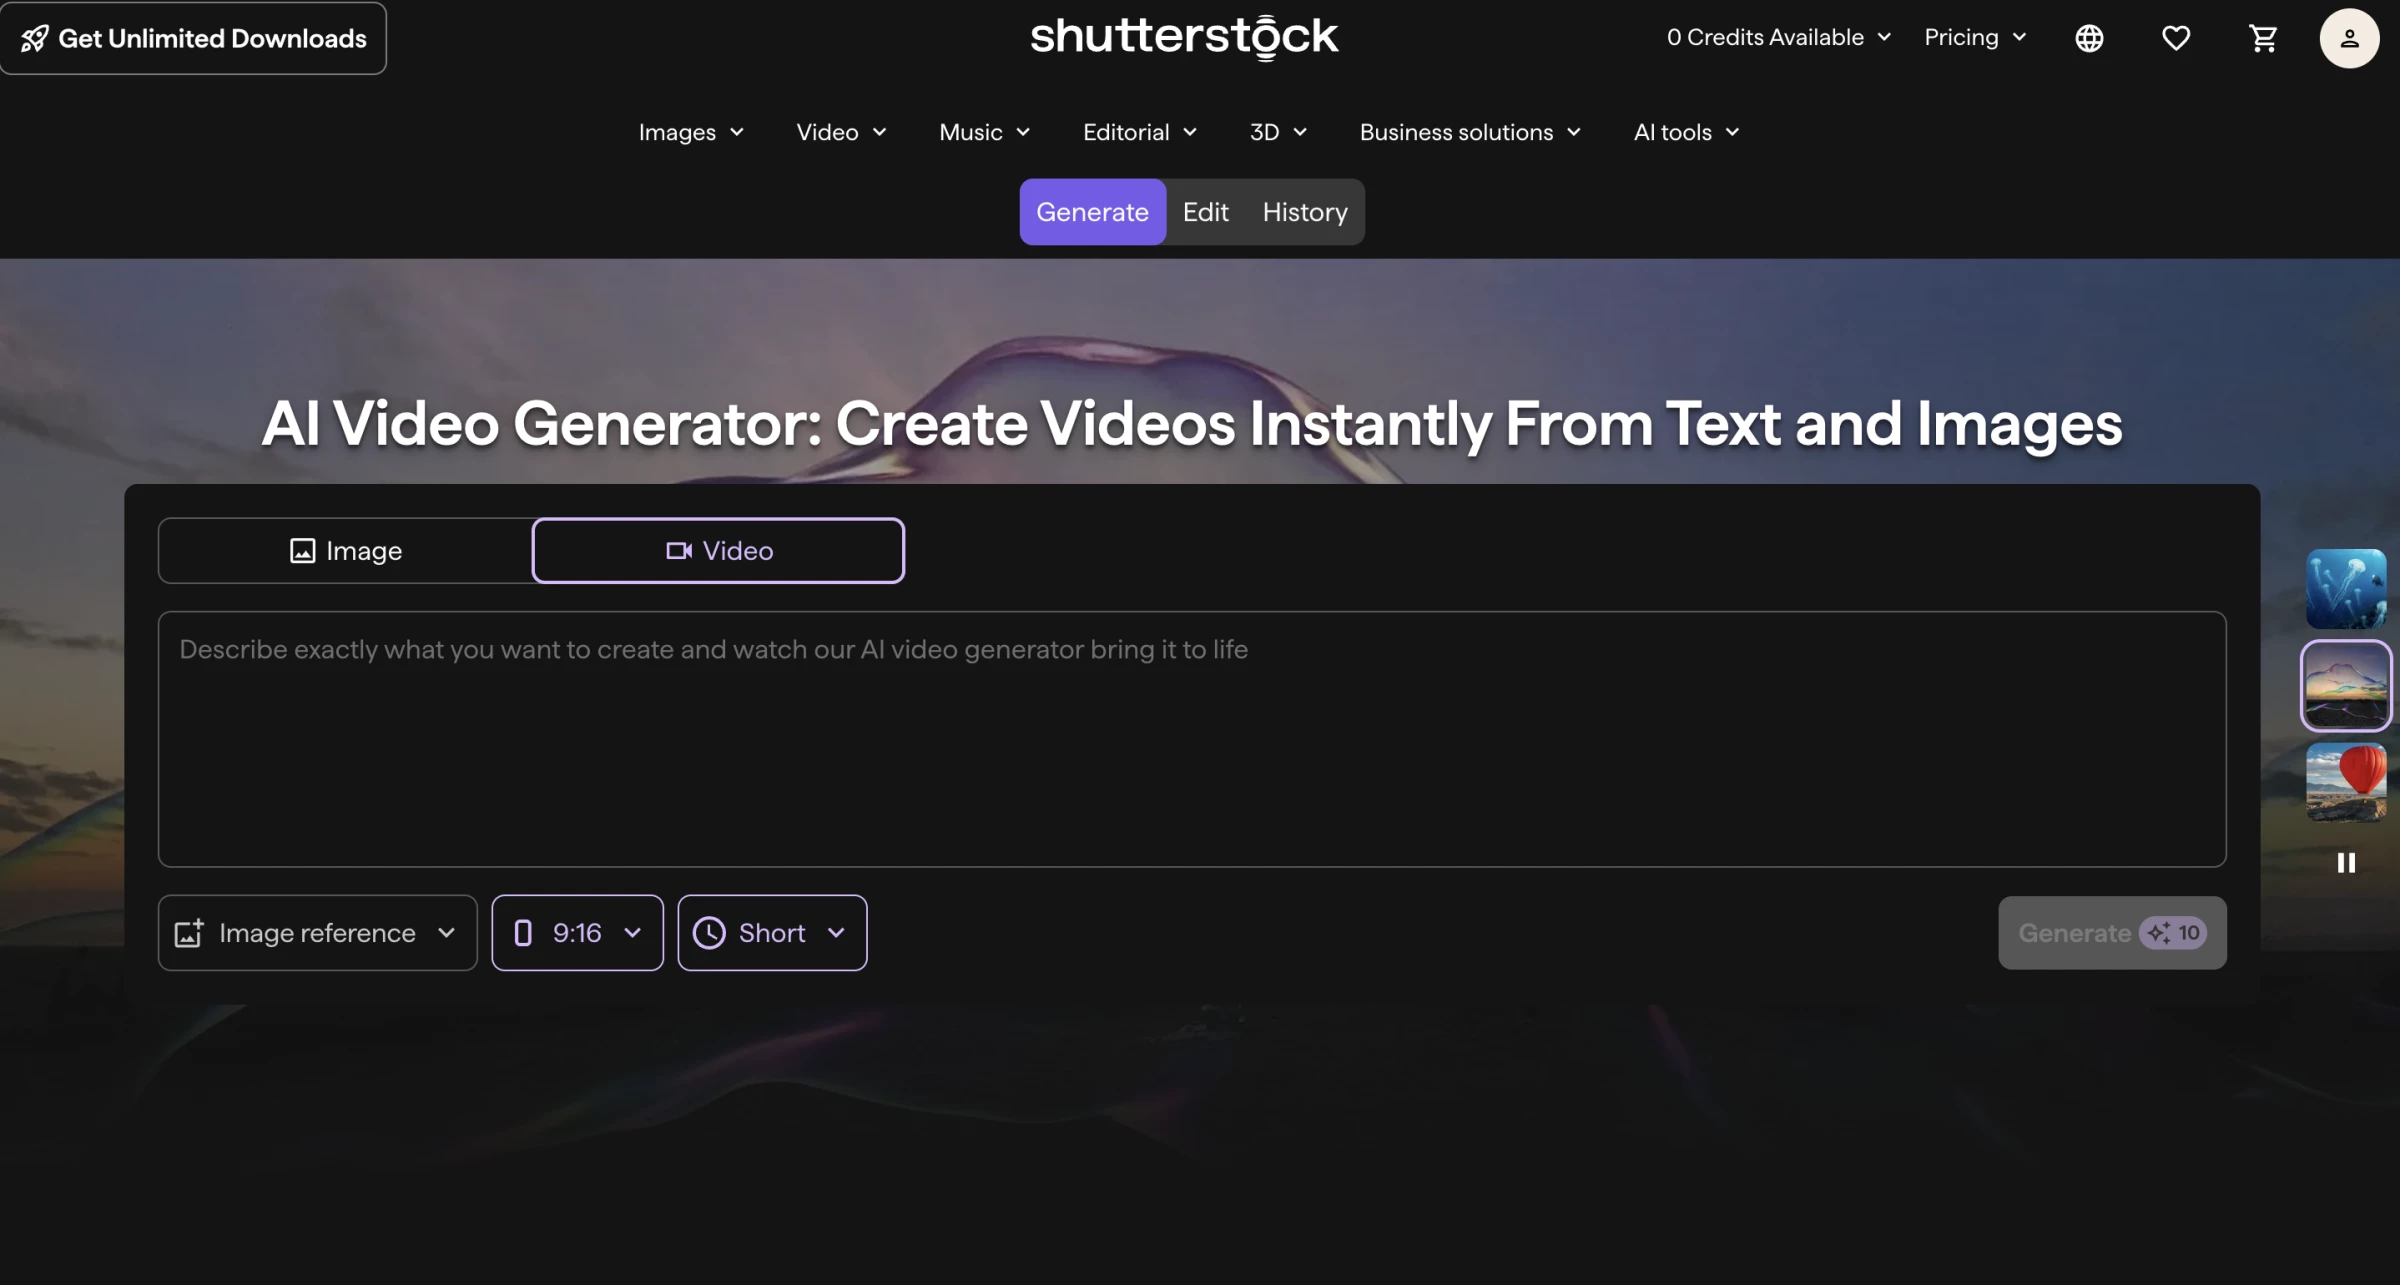
Task: Click the Generate 10 credits button
Action: [x=2112, y=932]
